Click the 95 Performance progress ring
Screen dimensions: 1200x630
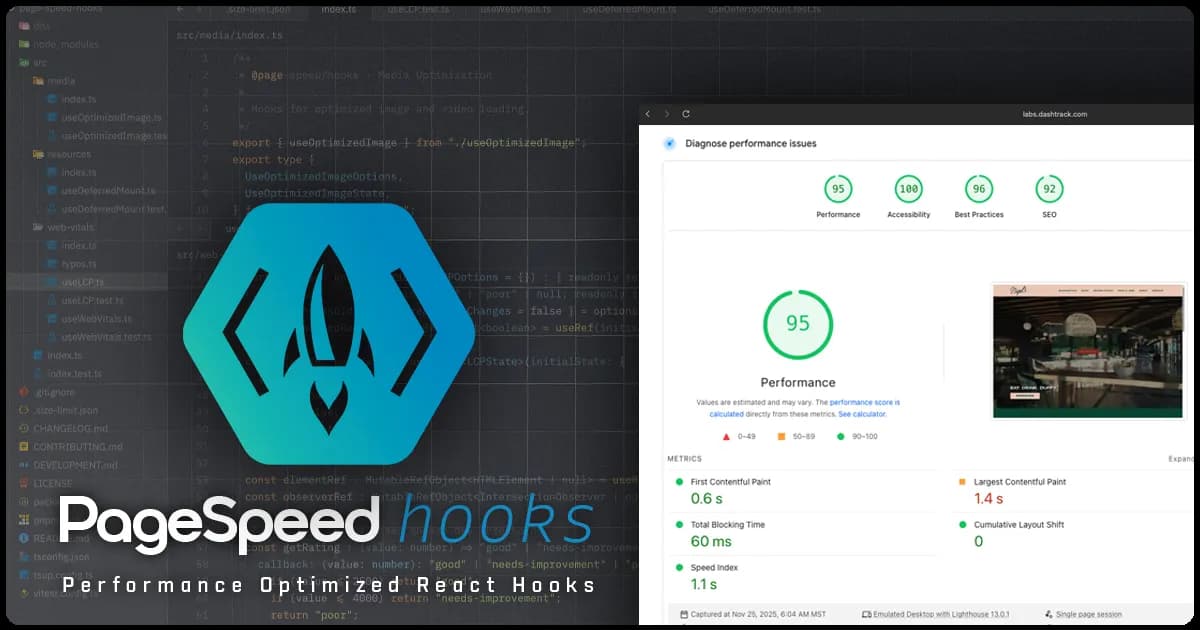(x=797, y=323)
